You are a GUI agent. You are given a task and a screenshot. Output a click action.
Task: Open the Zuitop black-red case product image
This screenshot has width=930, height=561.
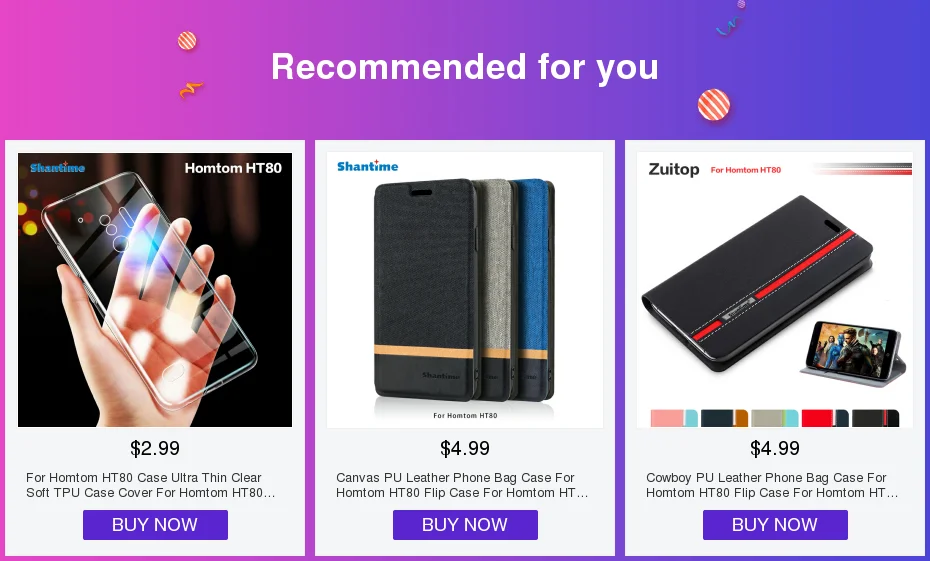pos(775,290)
